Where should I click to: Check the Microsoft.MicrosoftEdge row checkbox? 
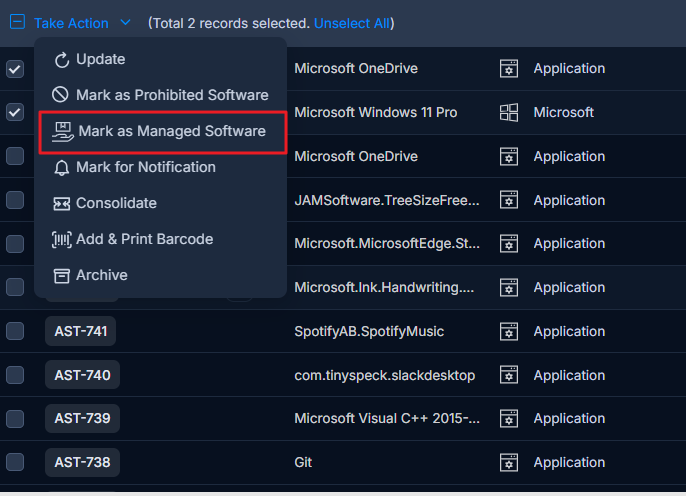(x=15, y=244)
